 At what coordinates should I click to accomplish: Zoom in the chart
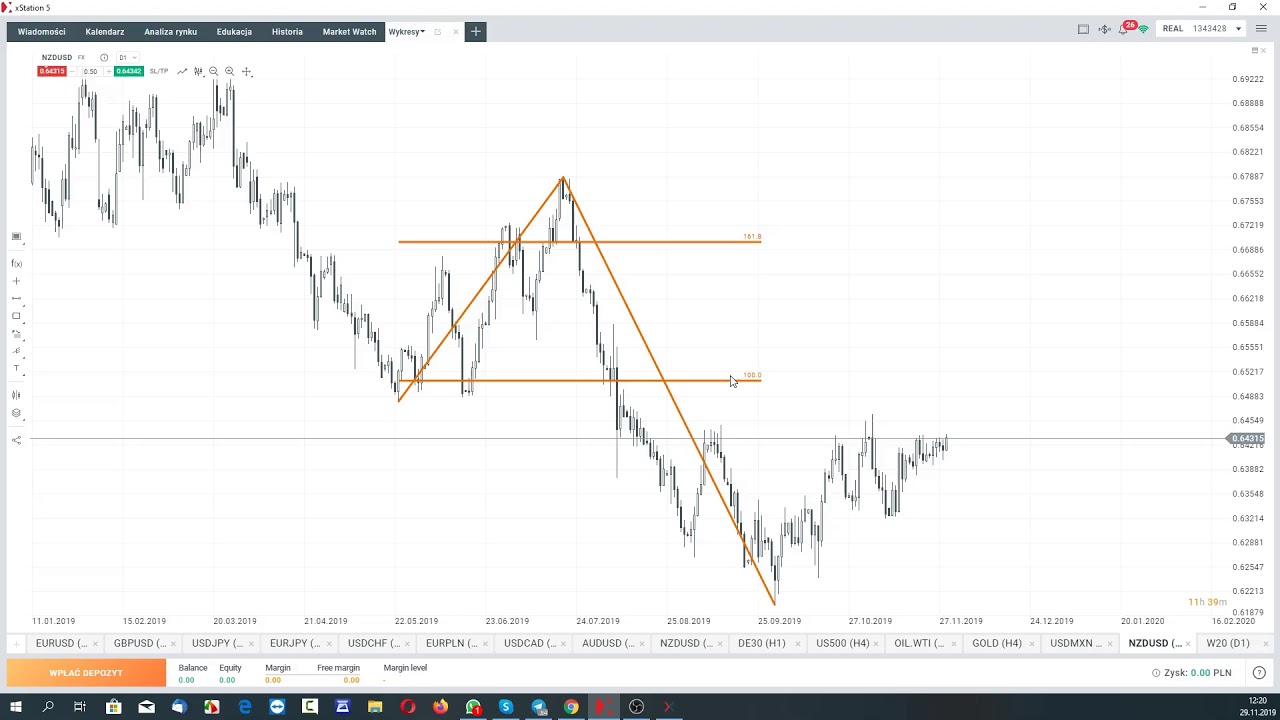click(x=230, y=72)
